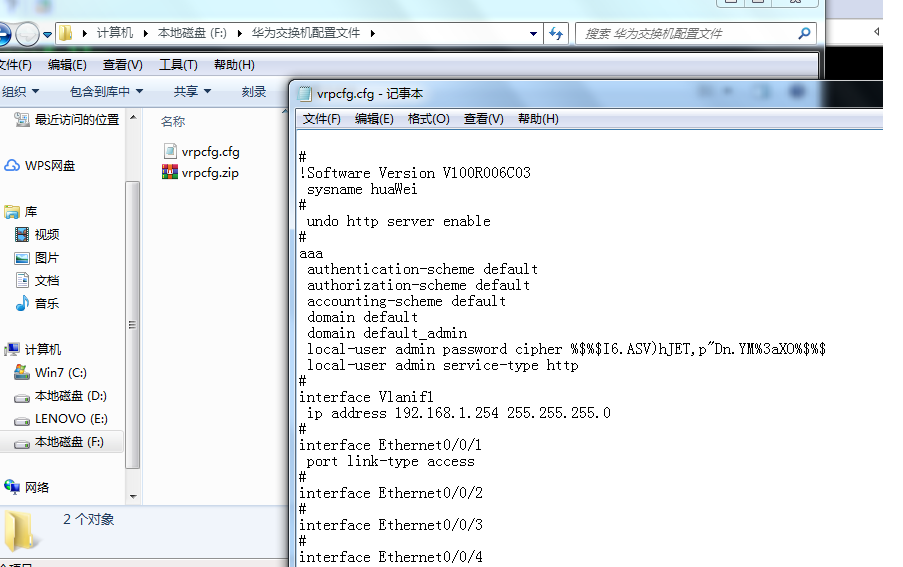The image size is (903, 567).
Task: Open Explorer 查看(V) menu
Action: (123, 64)
